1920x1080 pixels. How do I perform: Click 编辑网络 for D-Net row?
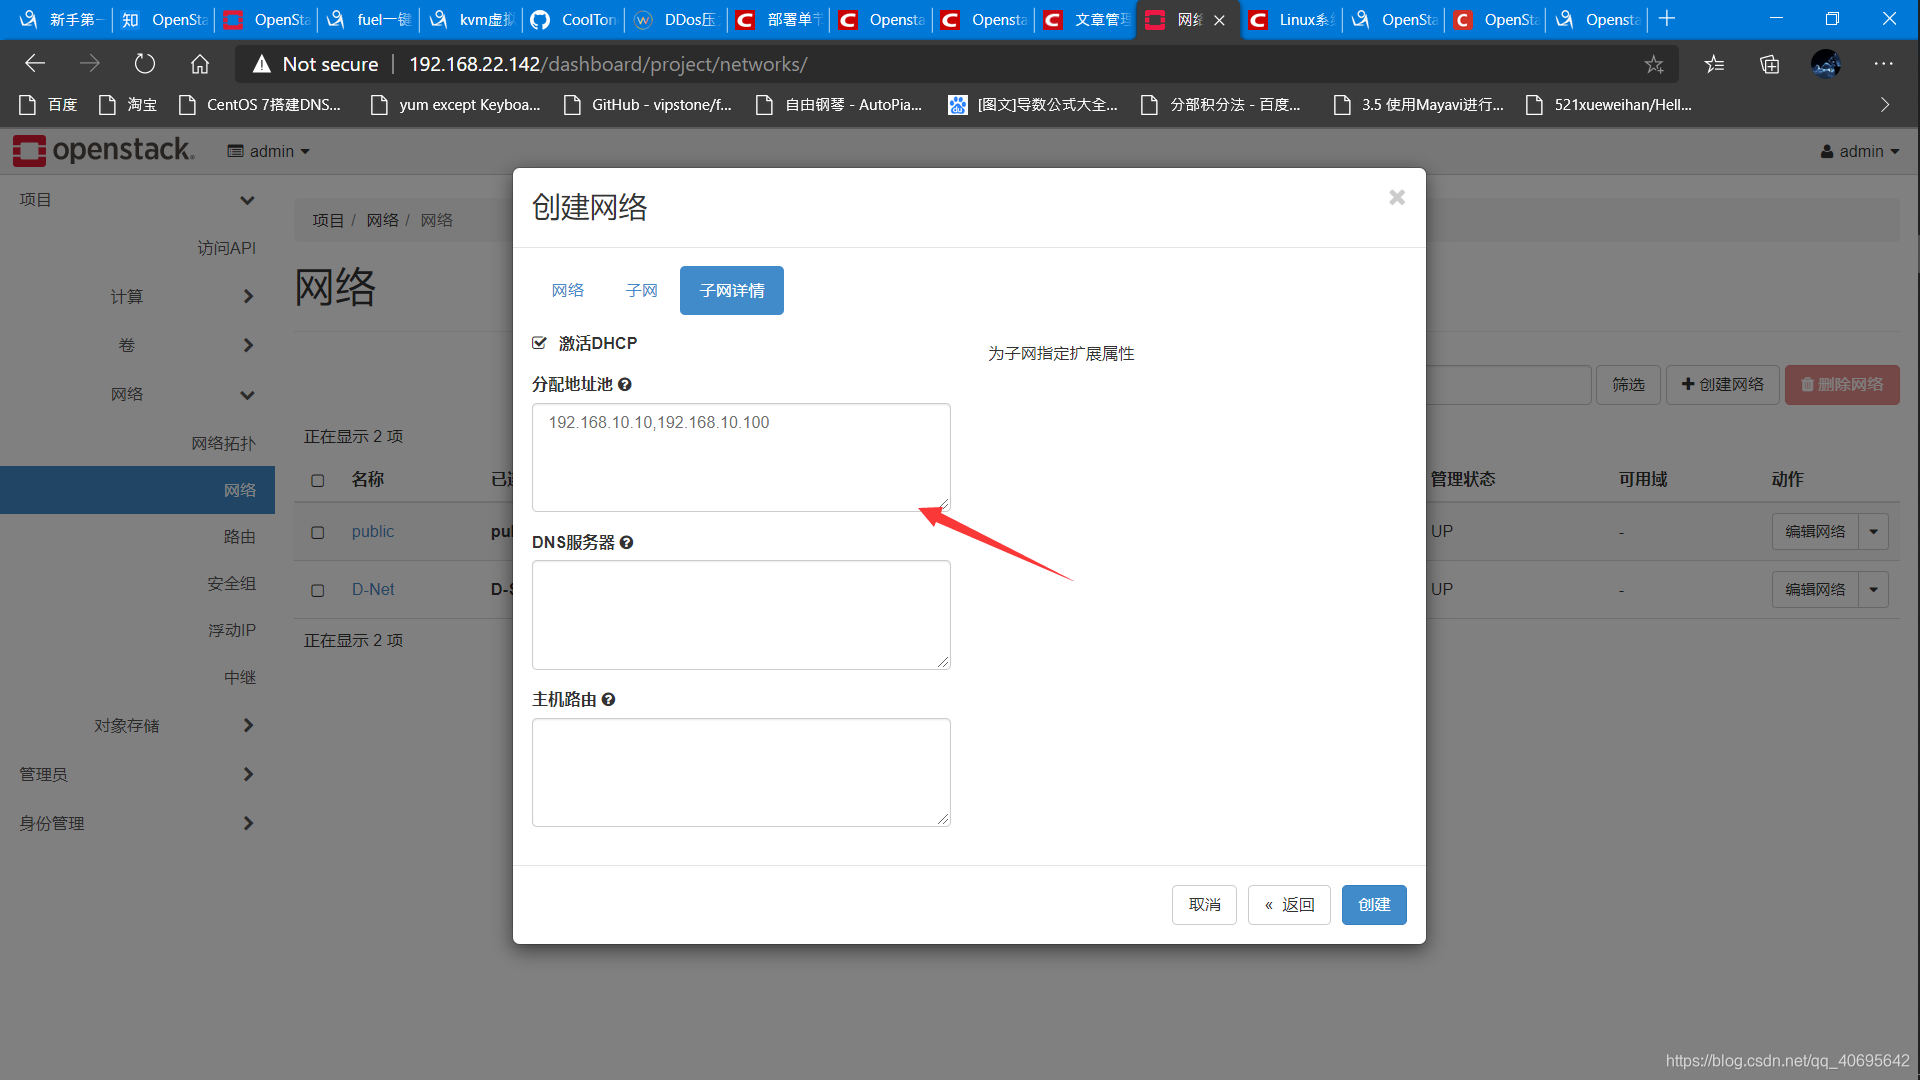(x=1815, y=590)
